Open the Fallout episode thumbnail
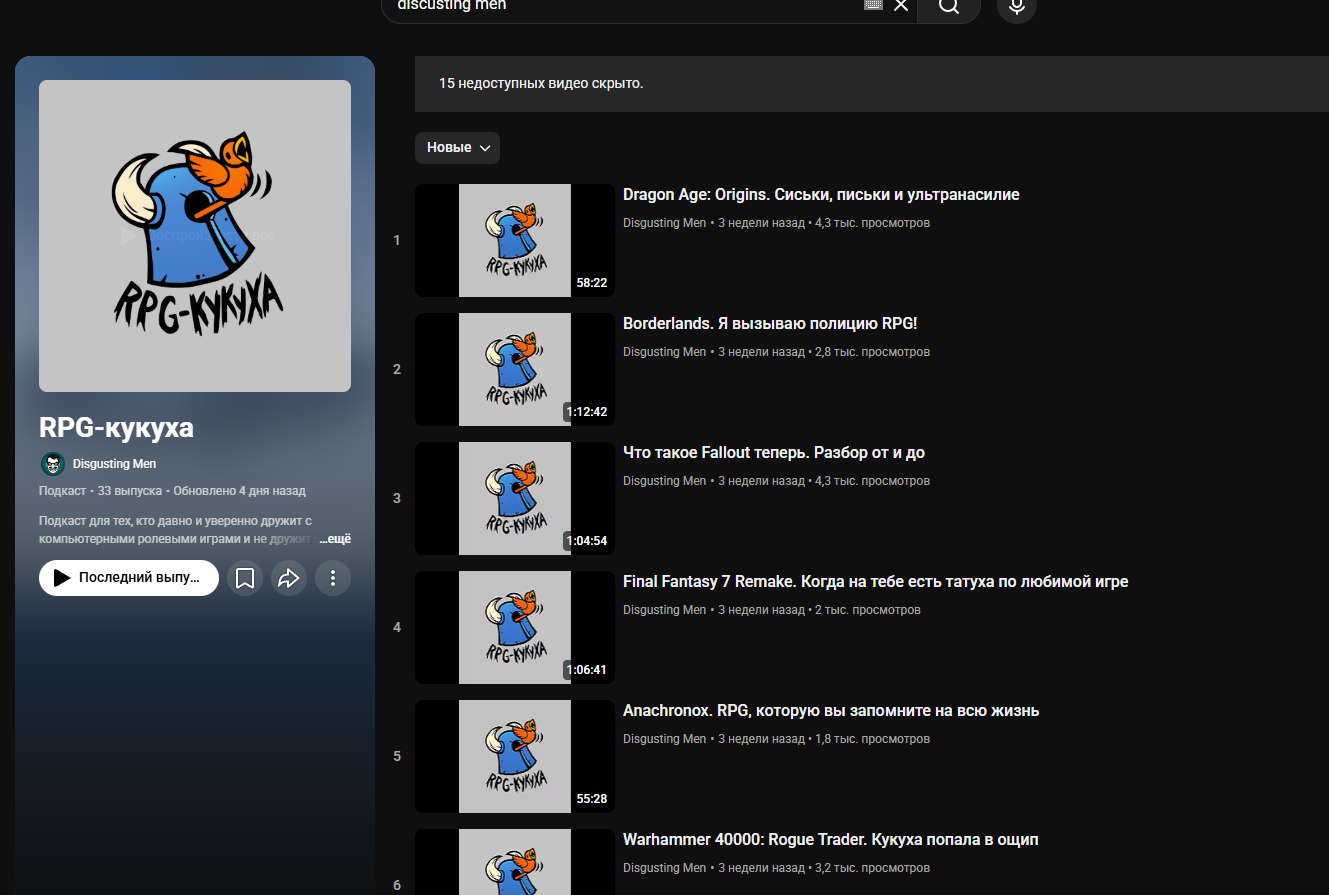This screenshot has width=1329, height=895. [x=514, y=498]
